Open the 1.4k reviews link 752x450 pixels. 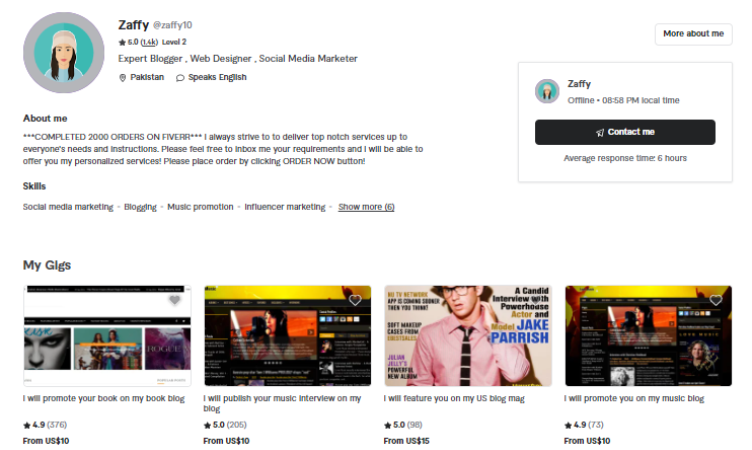coord(149,42)
